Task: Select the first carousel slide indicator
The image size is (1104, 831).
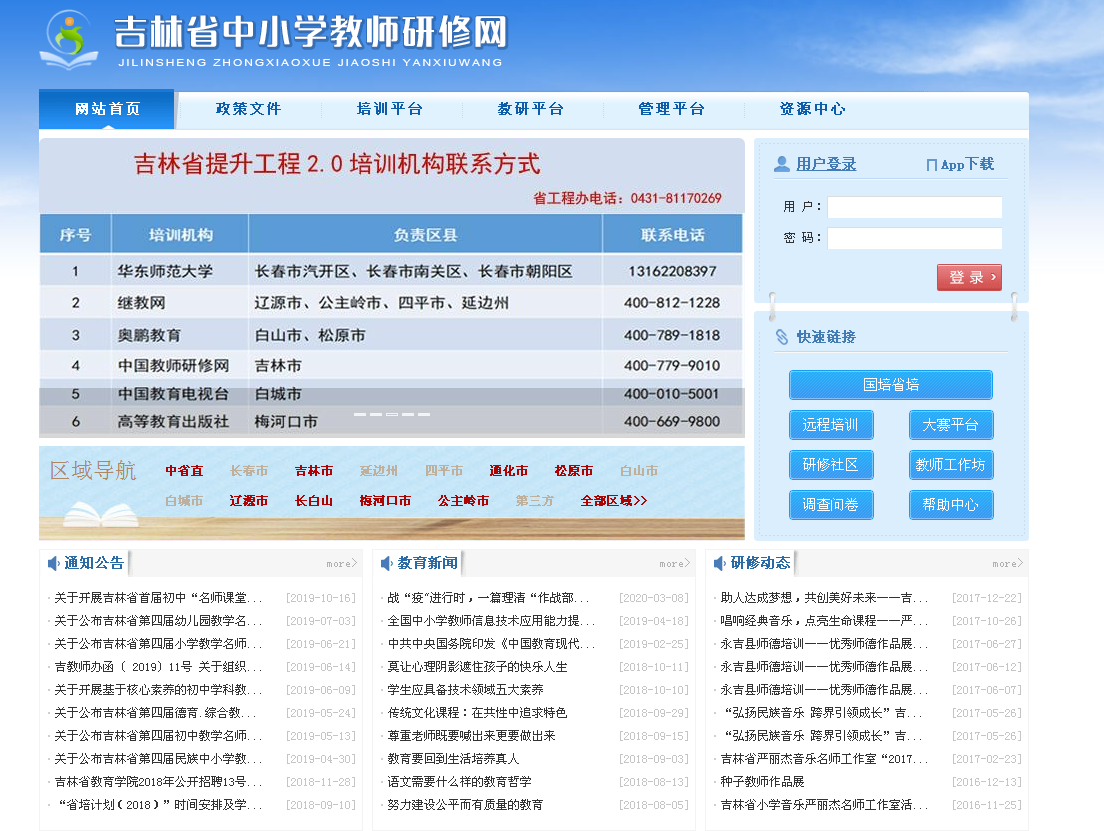Action: tap(360, 414)
